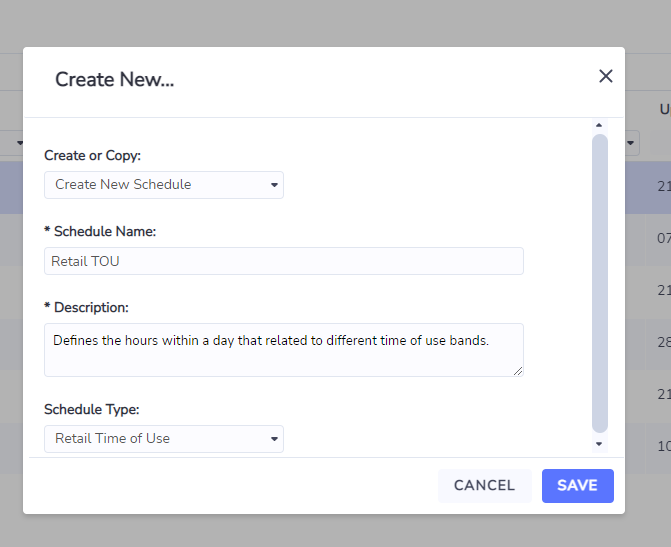This screenshot has width=671, height=547.
Task: Save the new schedule
Action: [x=578, y=486]
